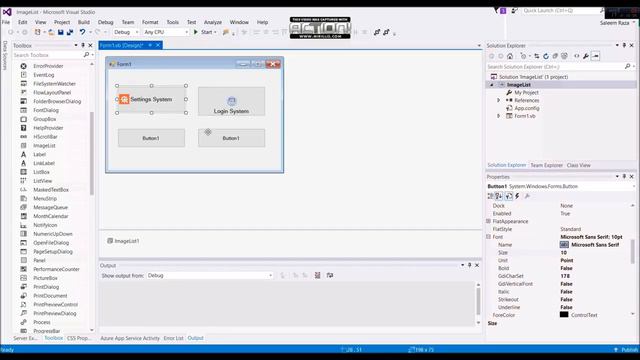
Task: Switch Properties grid to Alphabetical view
Action: click(x=499, y=196)
